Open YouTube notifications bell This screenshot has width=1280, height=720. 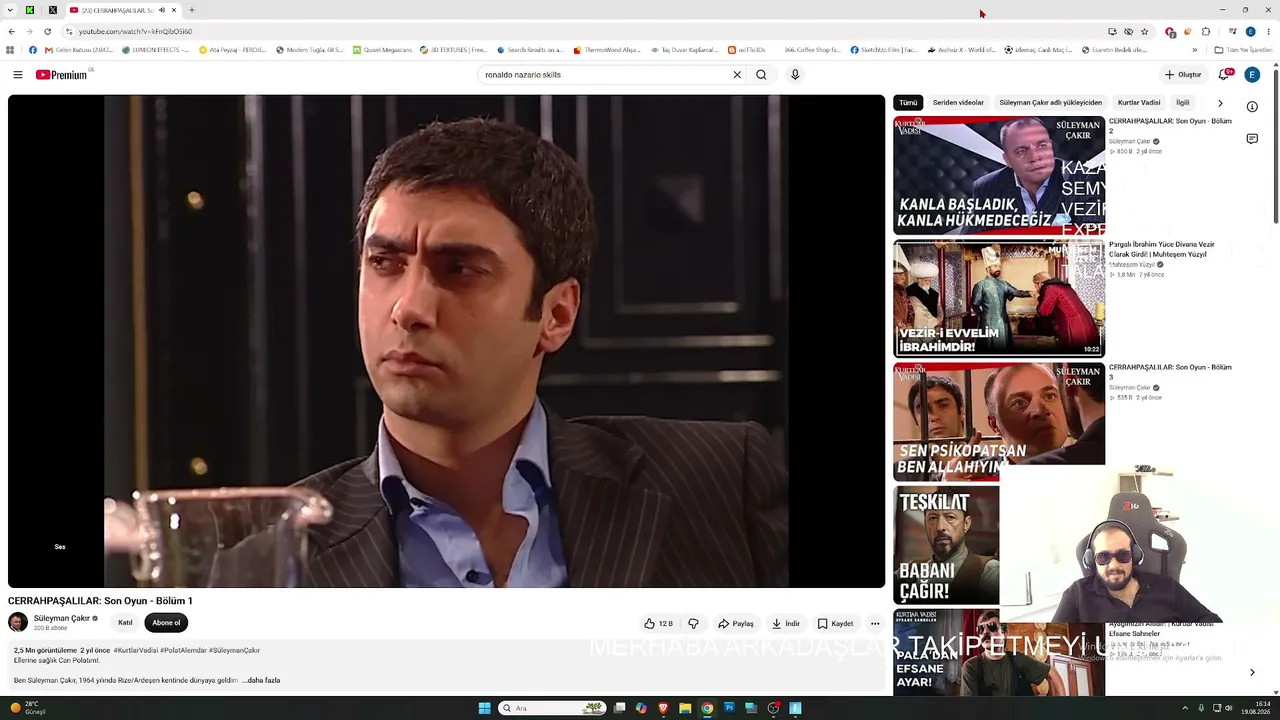coord(1223,75)
